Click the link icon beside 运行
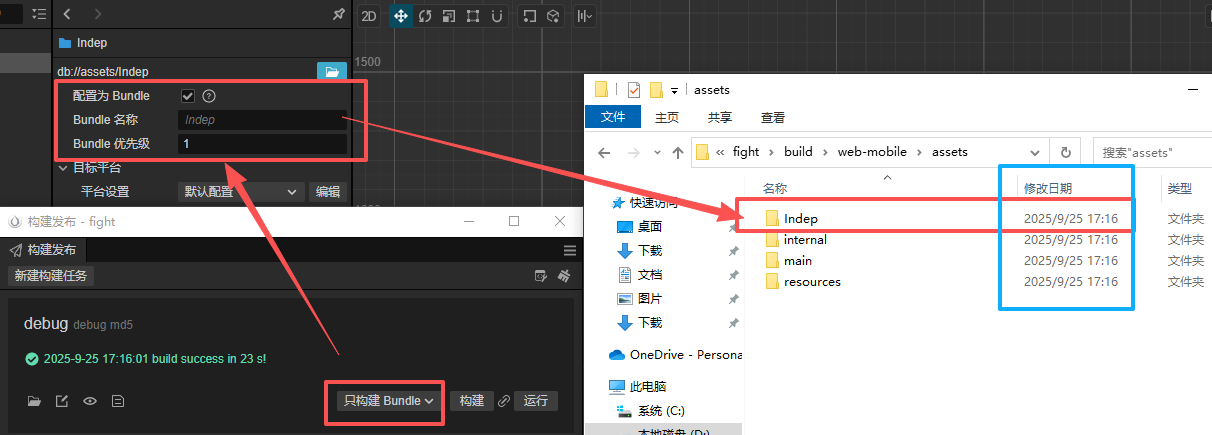Image resolution: width=1212 pixels, height=435 pixels. pos(504,401)
